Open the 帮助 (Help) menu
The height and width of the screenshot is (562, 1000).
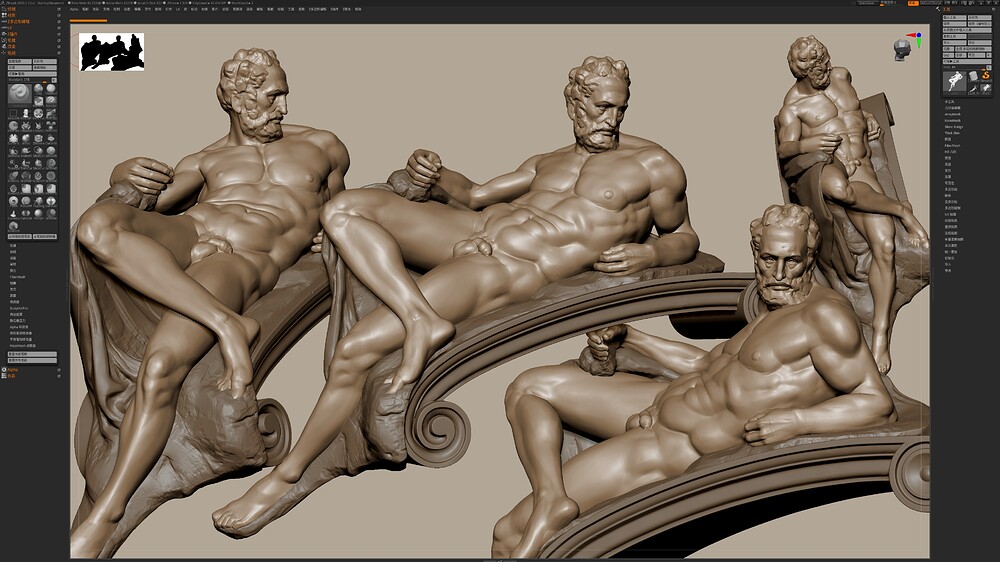tap(358, 10)
